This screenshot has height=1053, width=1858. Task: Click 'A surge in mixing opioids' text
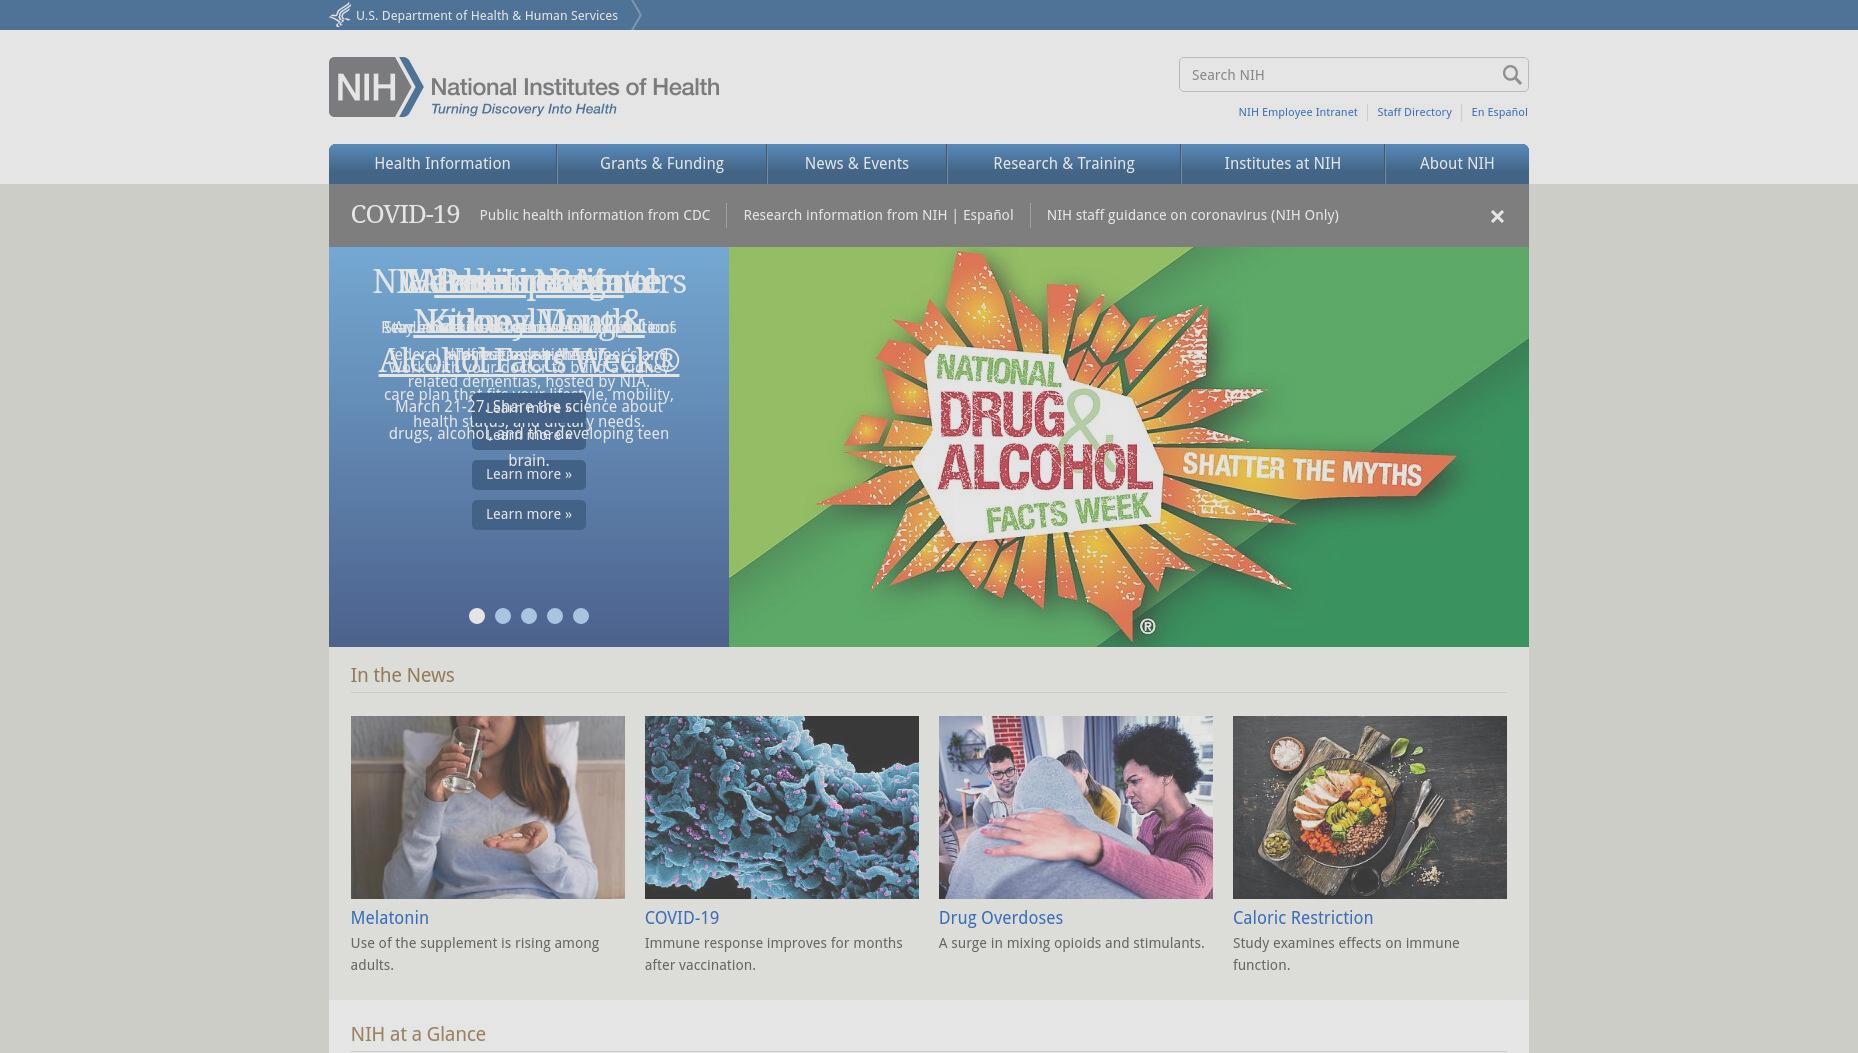pos(1072,943)
